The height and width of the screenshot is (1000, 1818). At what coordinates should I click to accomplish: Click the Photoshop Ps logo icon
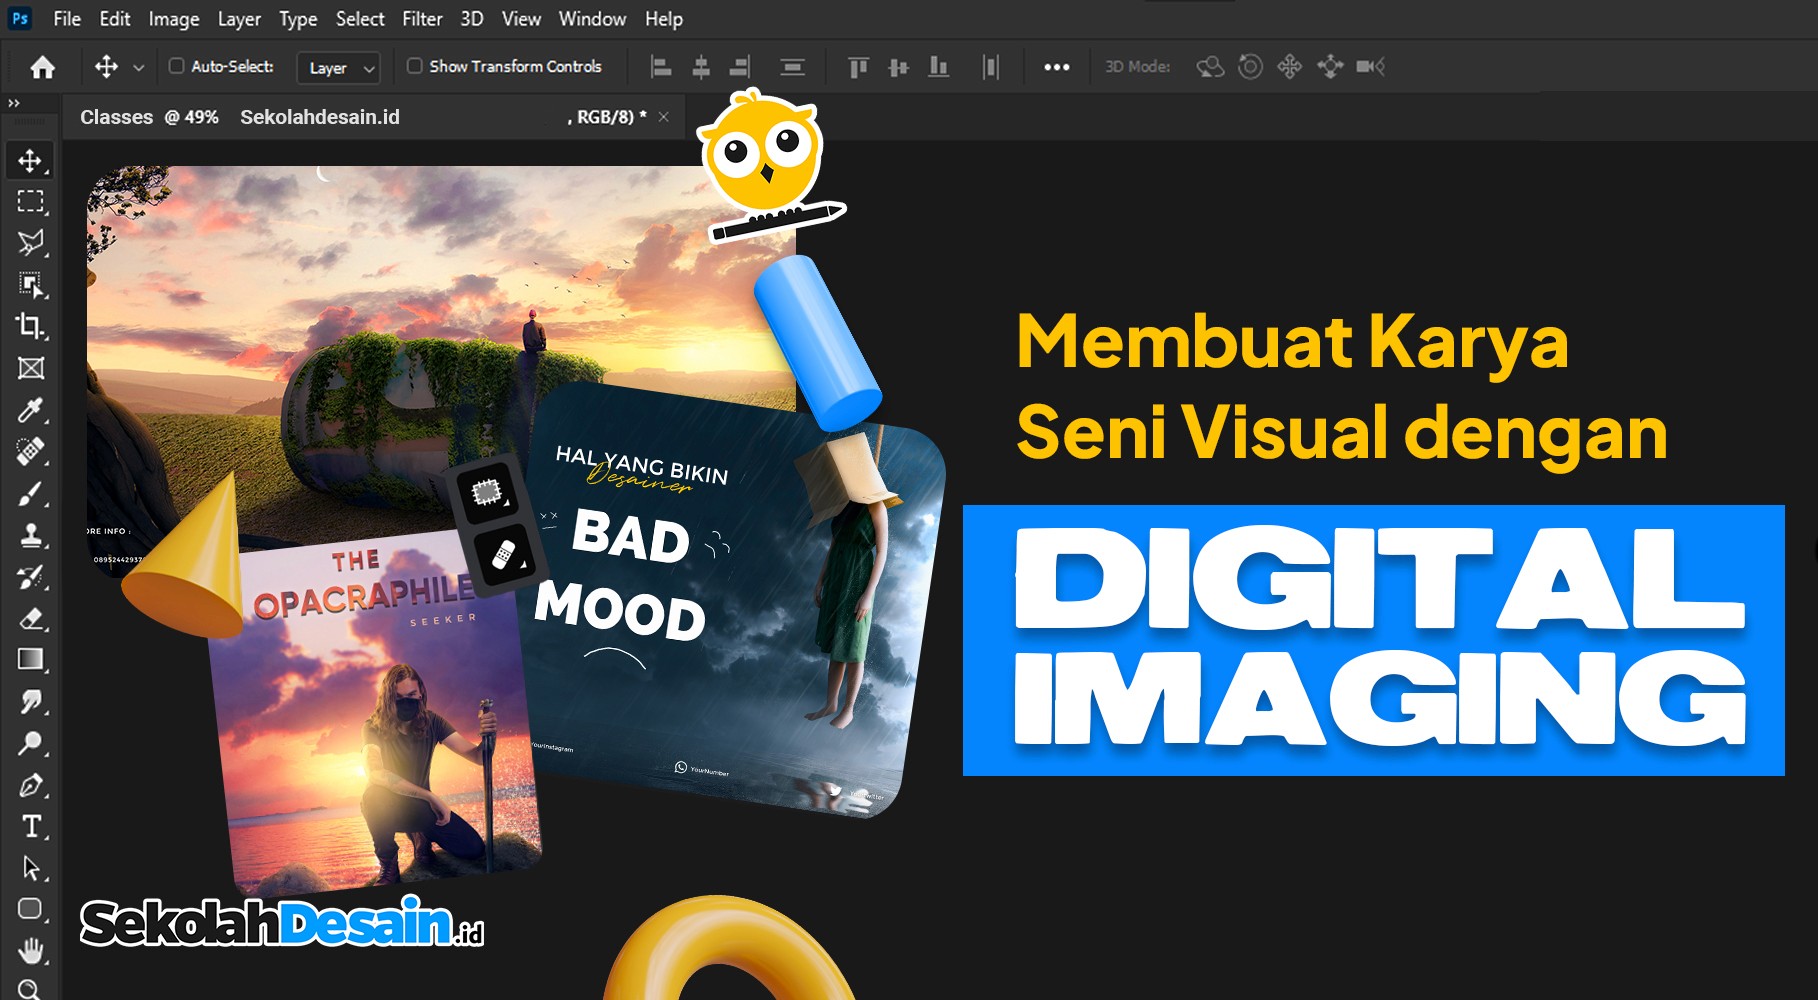pyautogui.click(x=20, y=18)
